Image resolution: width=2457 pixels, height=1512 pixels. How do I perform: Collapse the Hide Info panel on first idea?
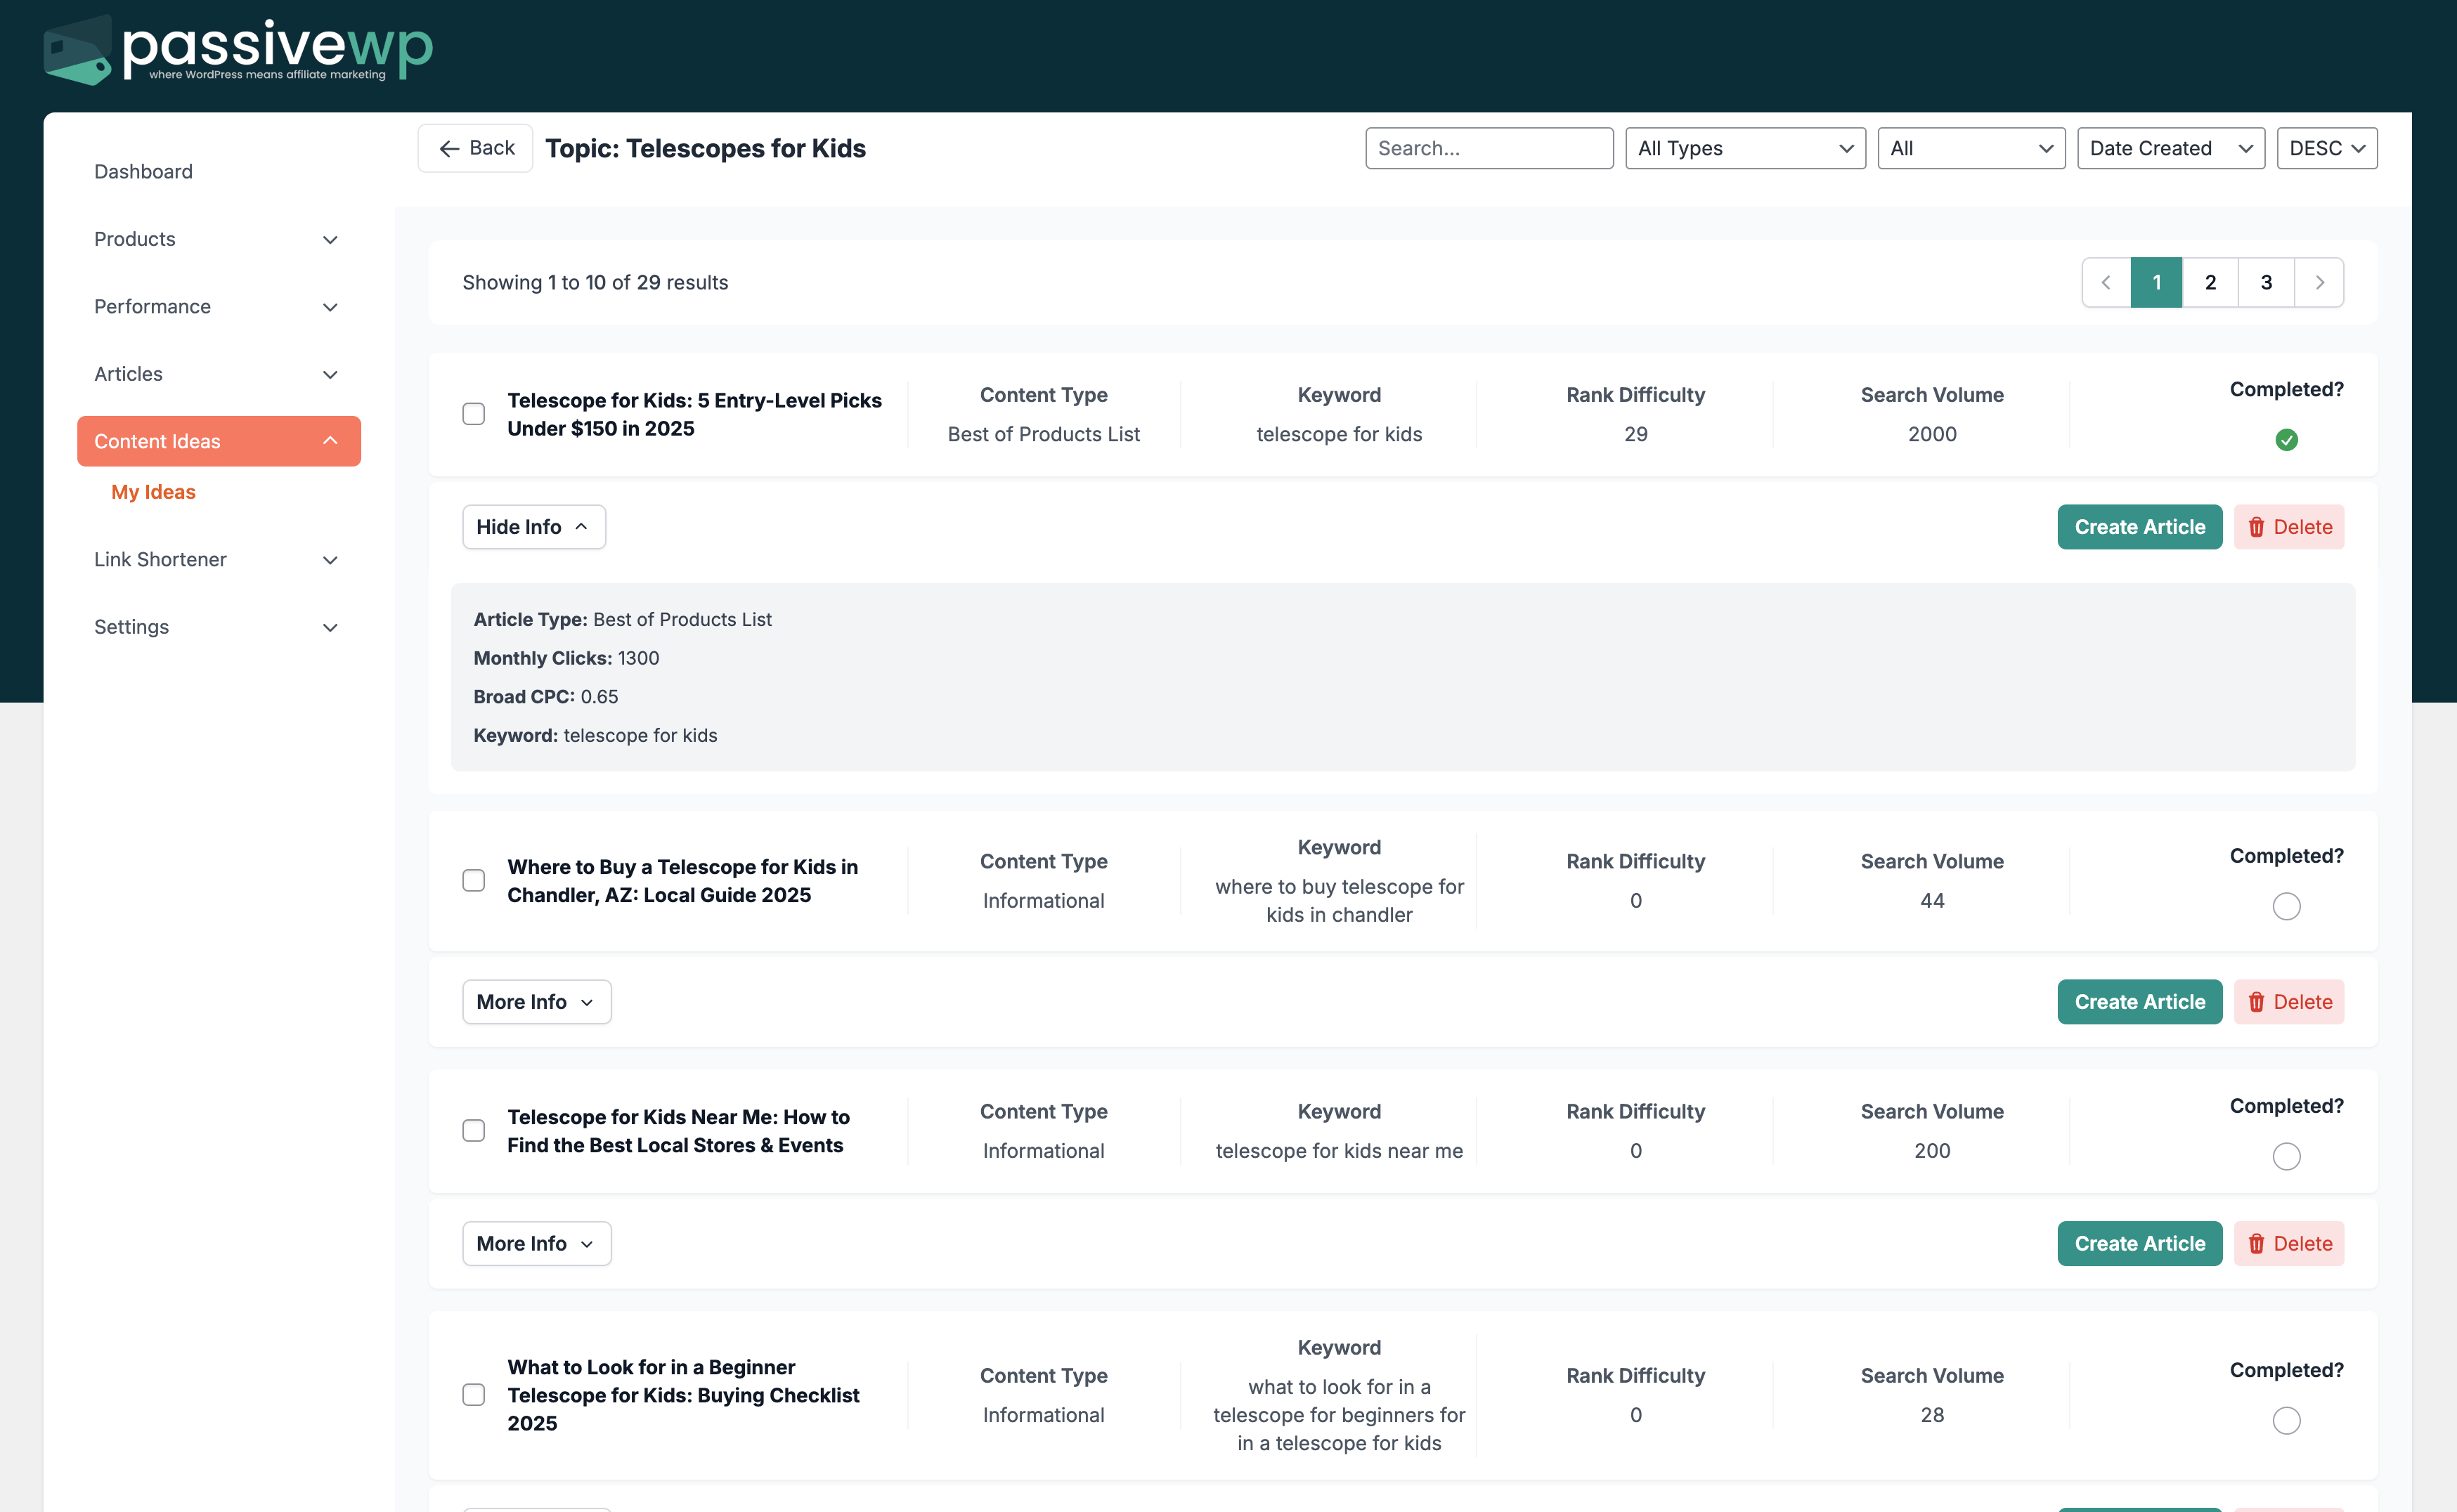point(533,527)
